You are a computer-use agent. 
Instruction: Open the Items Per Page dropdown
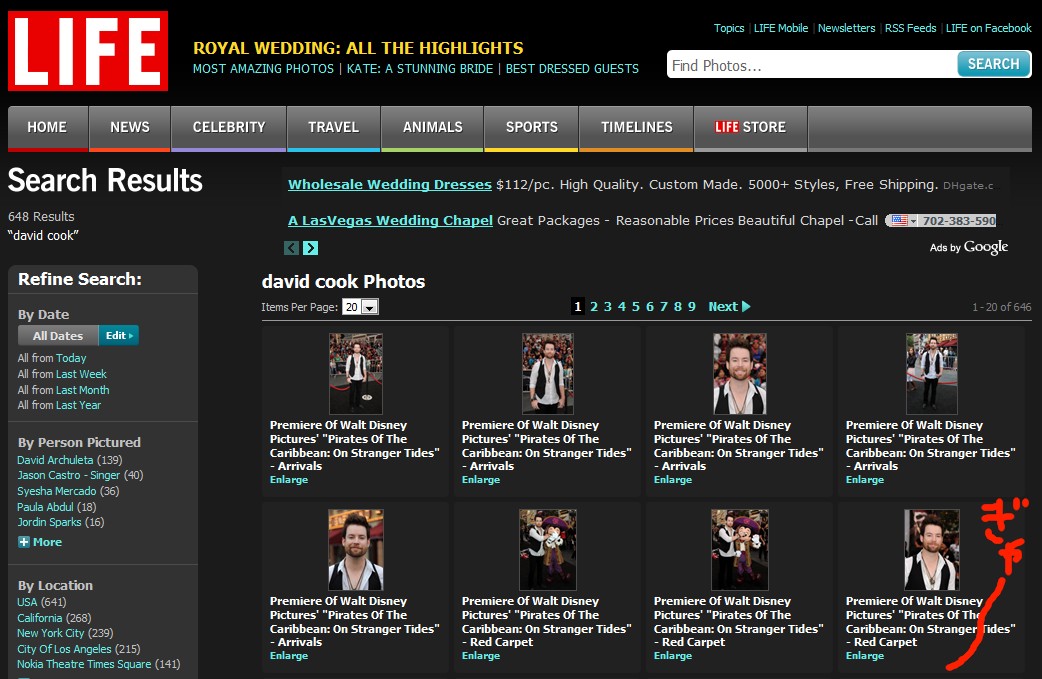tap(360, 307)
